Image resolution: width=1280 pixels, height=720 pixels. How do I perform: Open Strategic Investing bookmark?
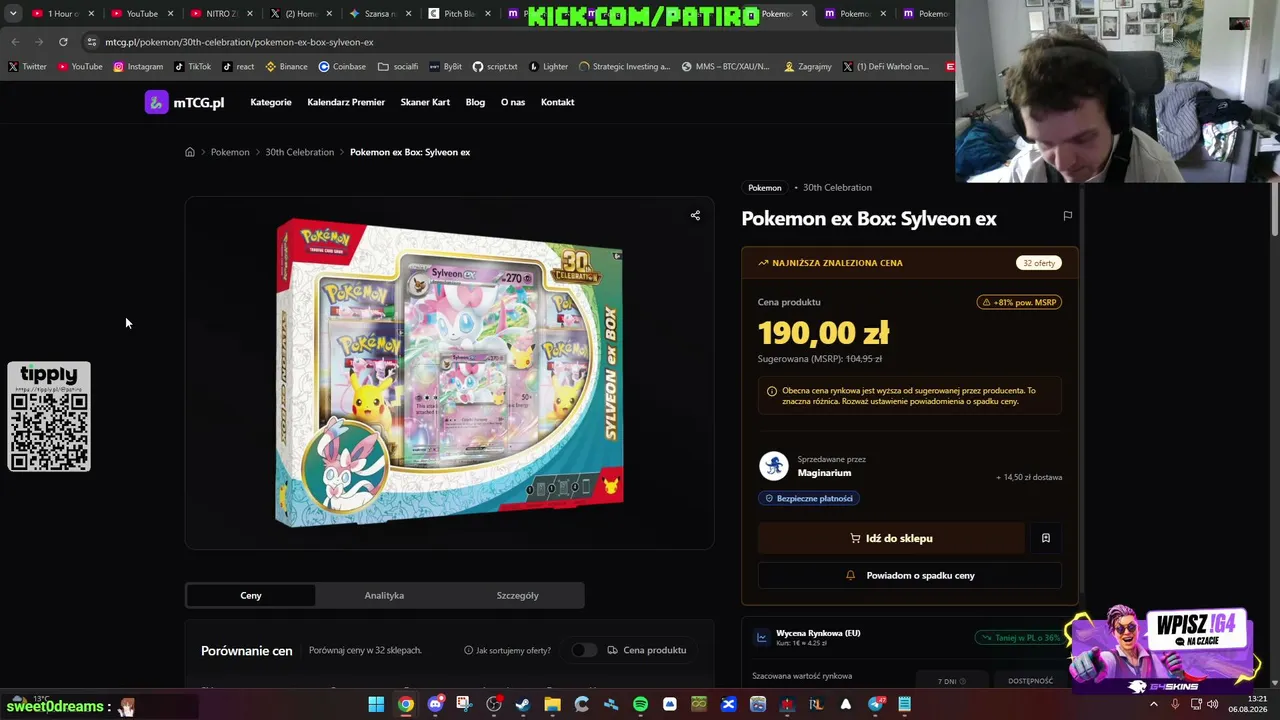pos(624,67)
